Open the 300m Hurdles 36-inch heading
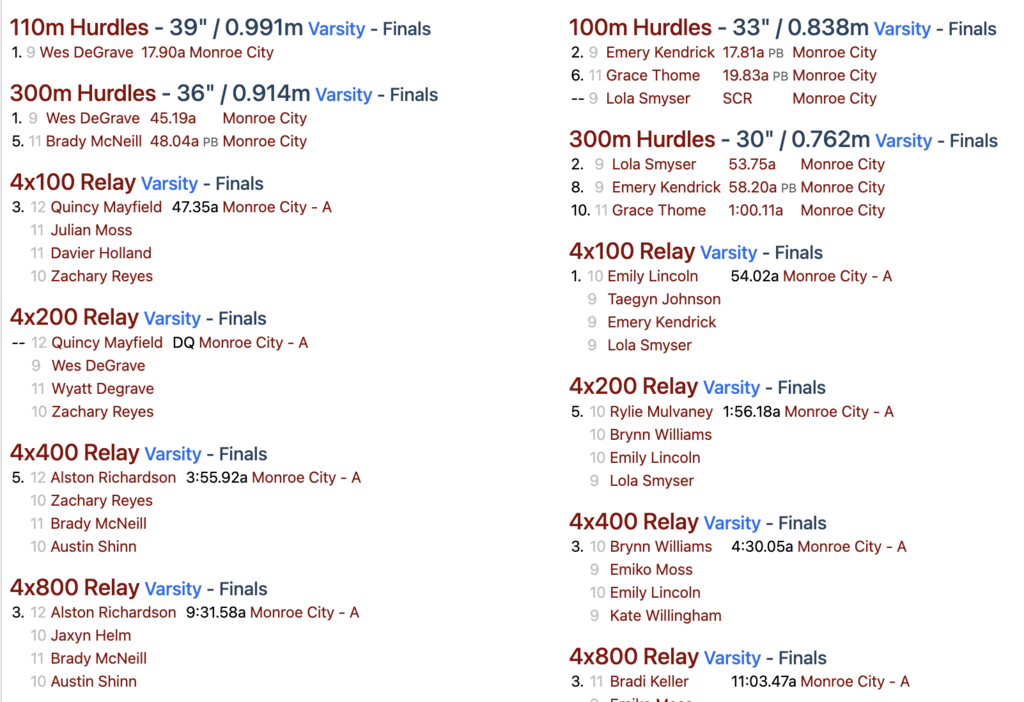1024x702 pixels. pos(83,94)
